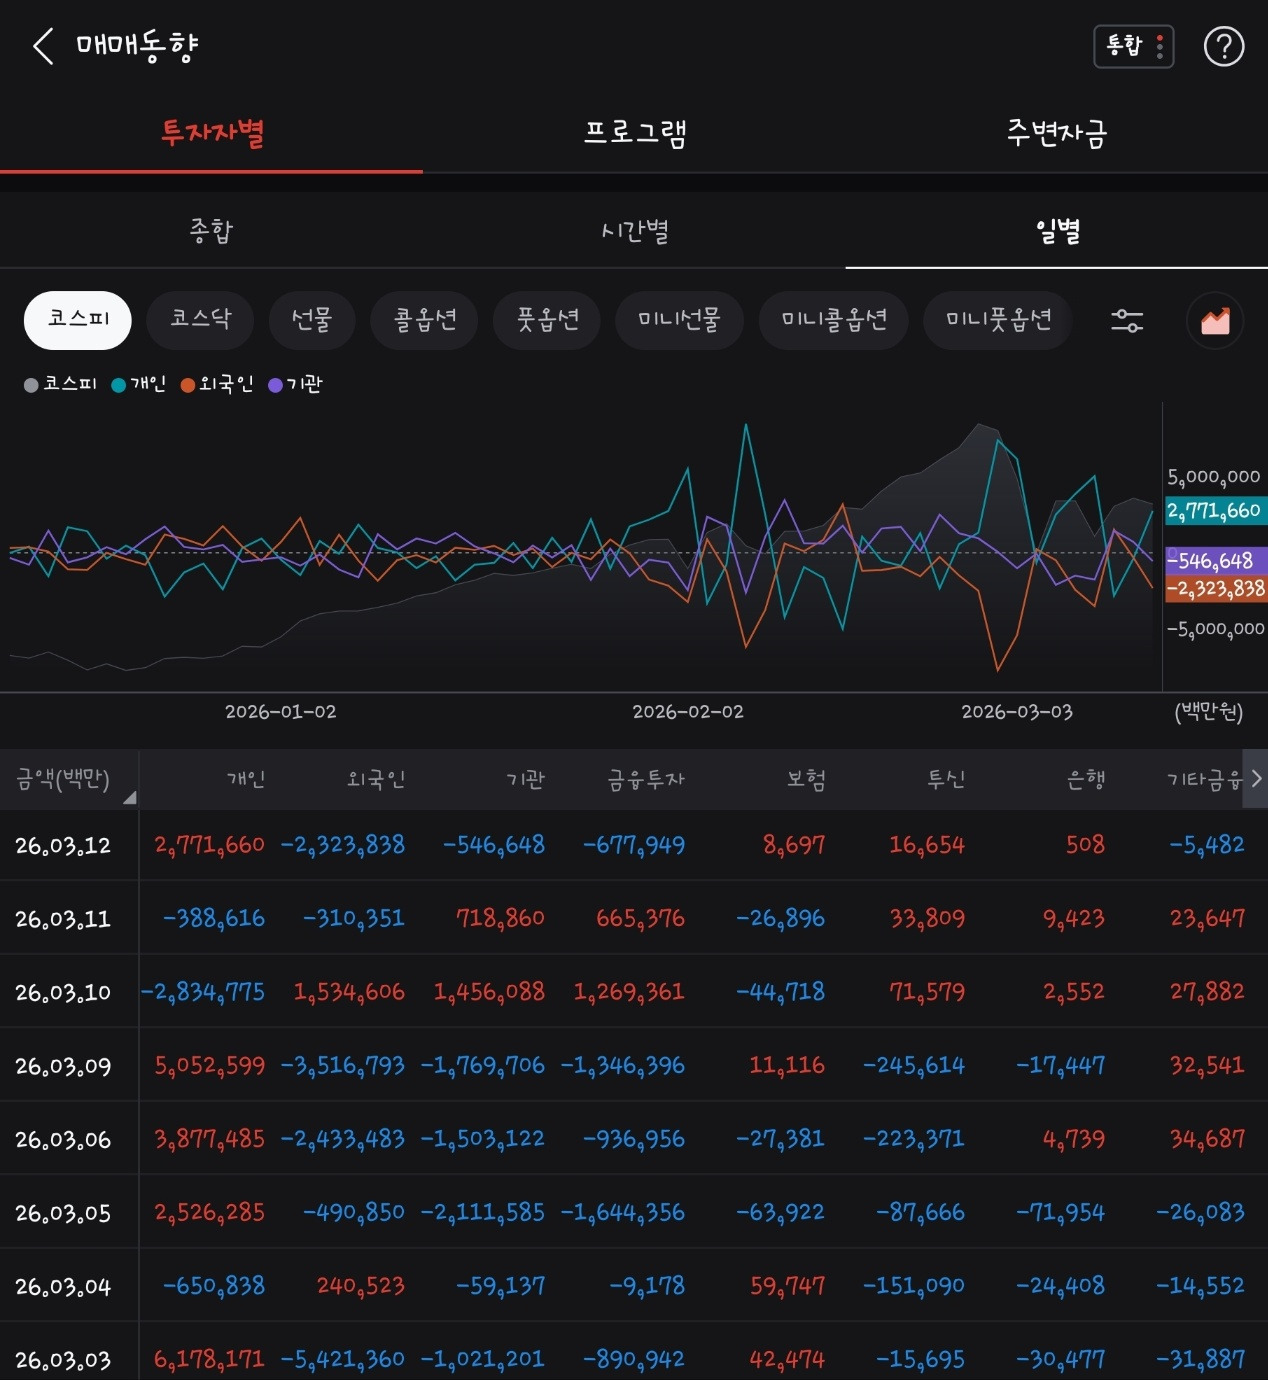Select the 종합 sub-tab
This screenshot has height=1380, width=1268.
[x=211, y=231]
